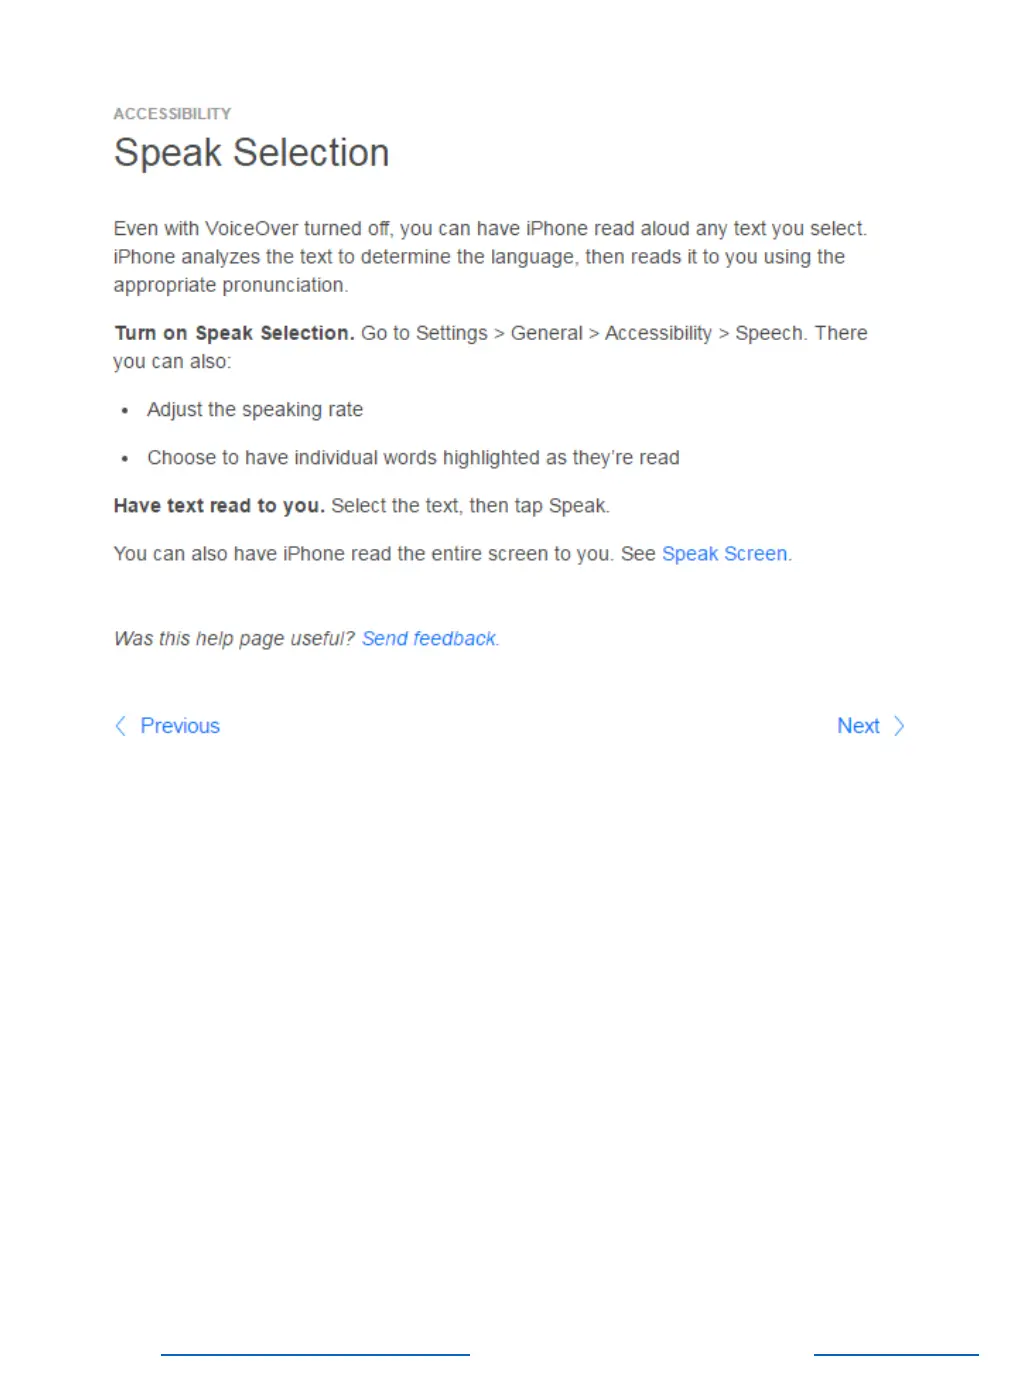This screenshot has width=1022, height=1382.
Task: Click the right chevron beside Next
Action: [899, 726]
